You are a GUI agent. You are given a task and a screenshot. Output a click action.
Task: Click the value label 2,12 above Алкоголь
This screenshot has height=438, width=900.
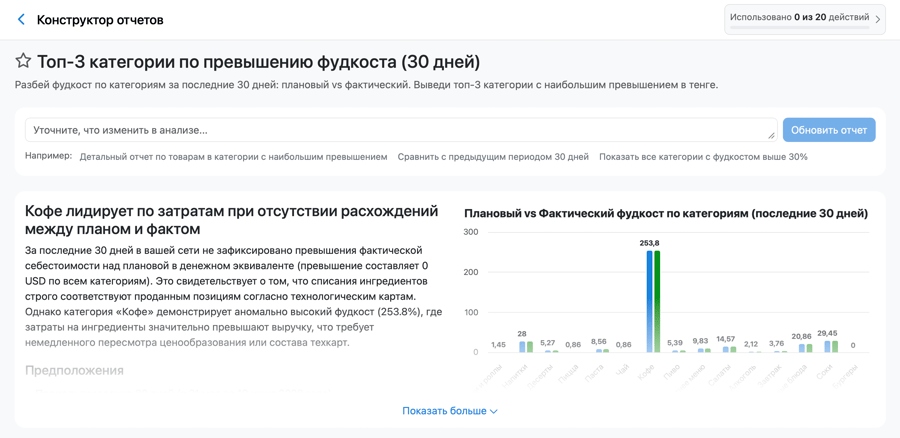(751, 344)
